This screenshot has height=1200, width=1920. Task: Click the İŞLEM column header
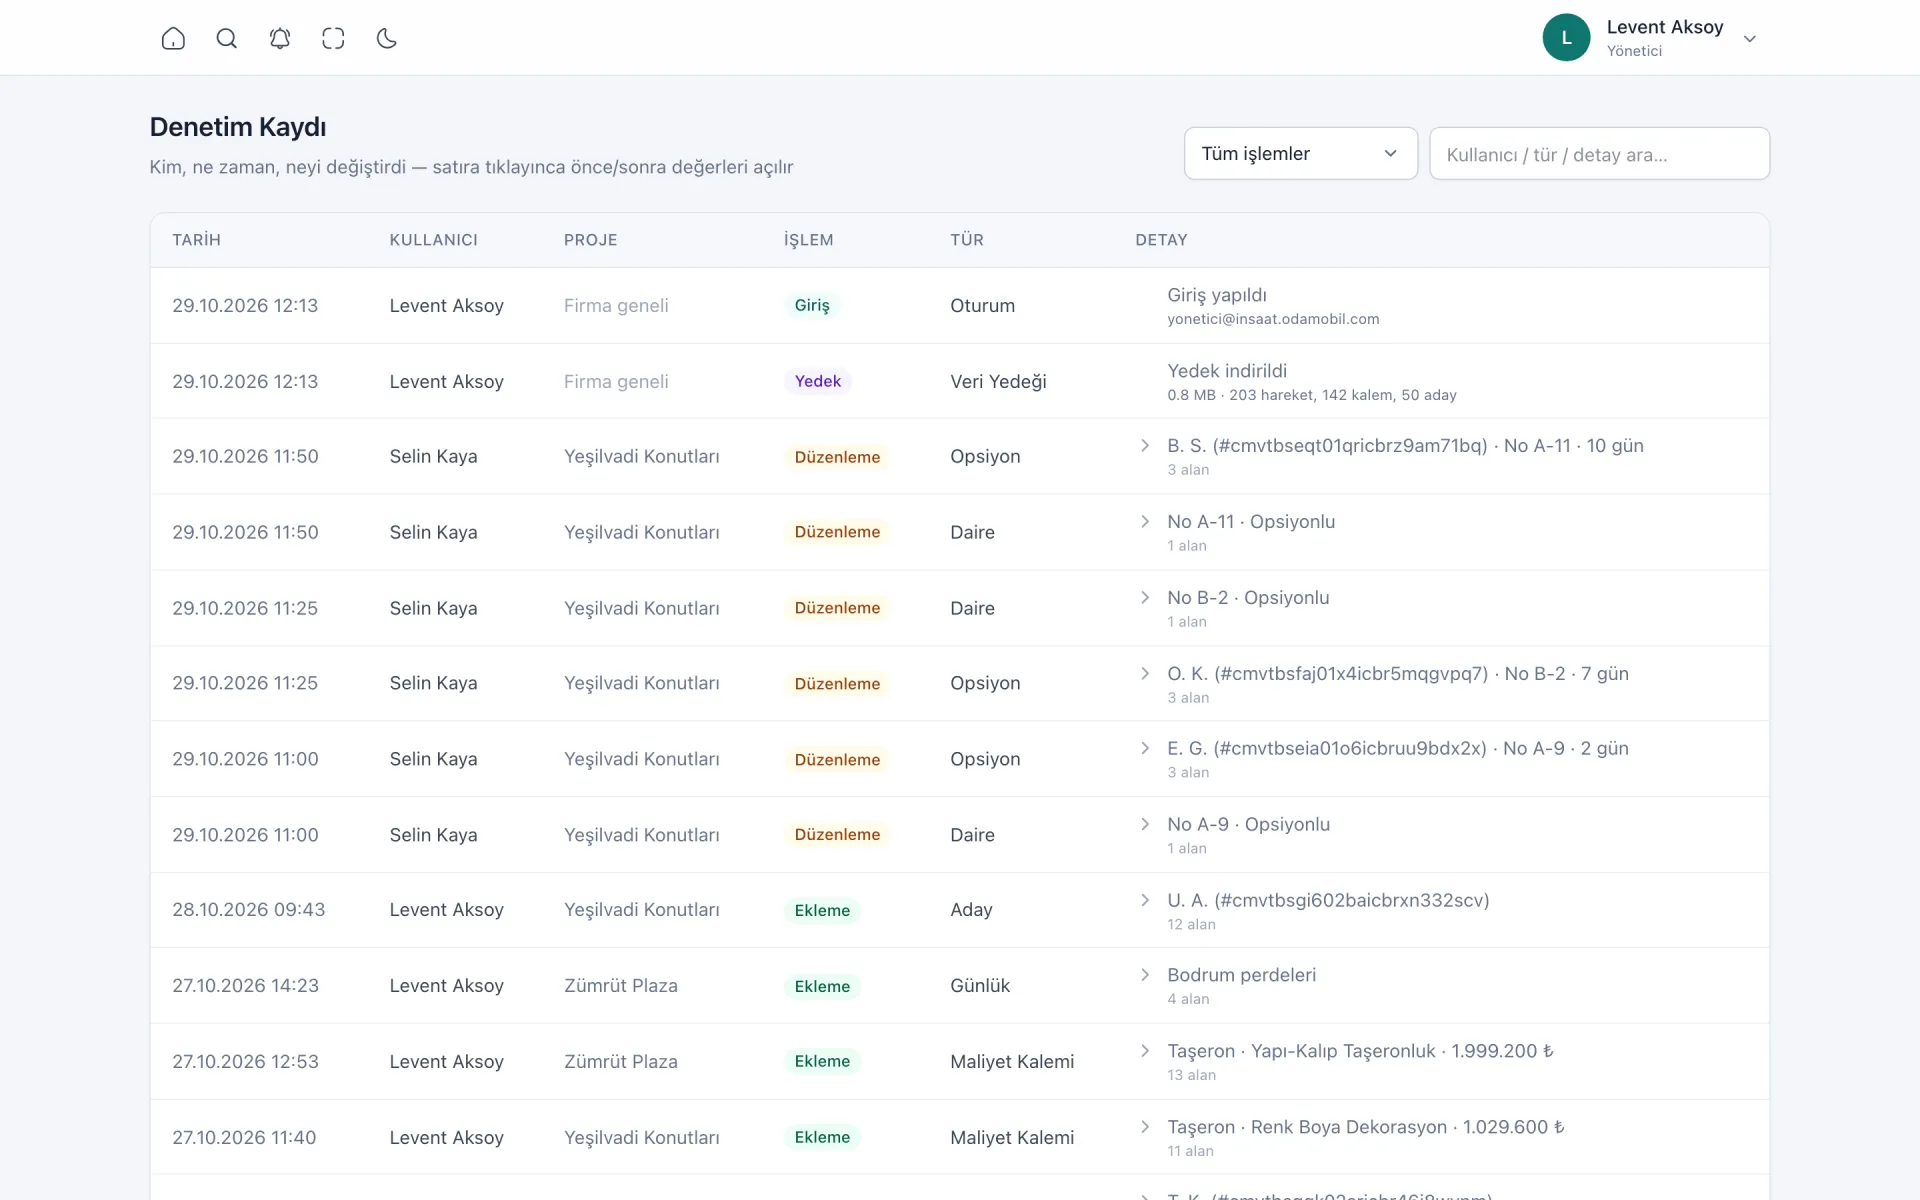point(808,240)
